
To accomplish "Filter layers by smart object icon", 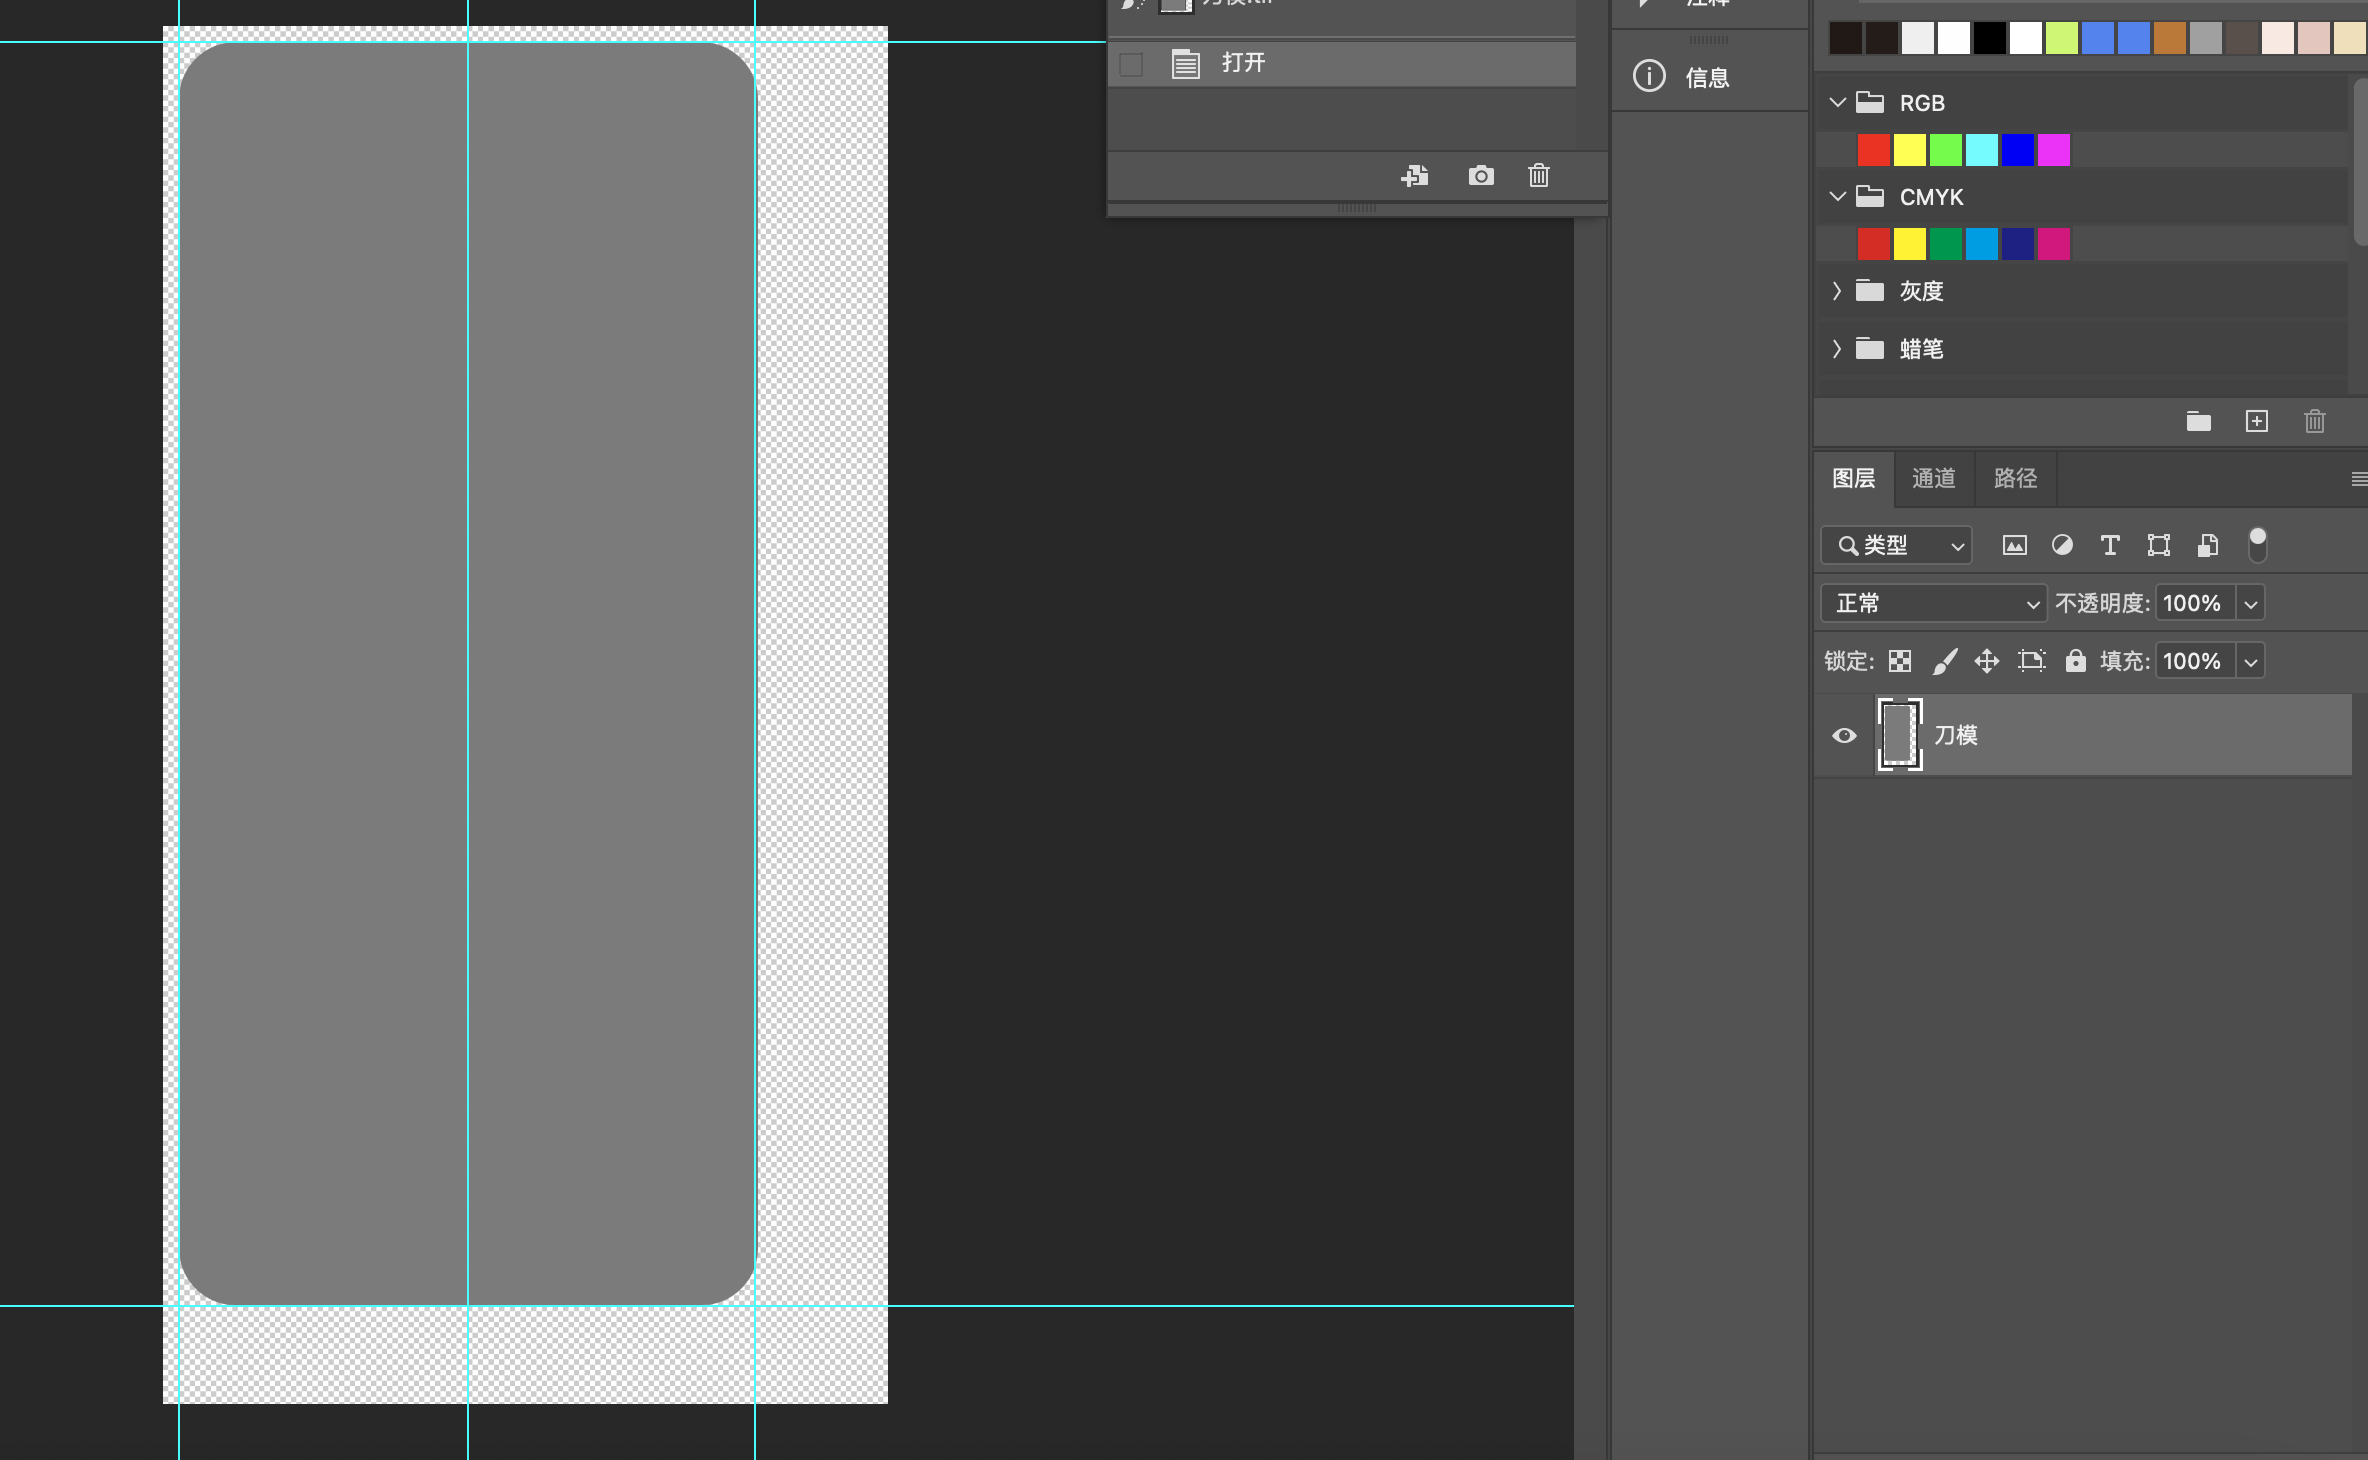I will [2208, 545].
